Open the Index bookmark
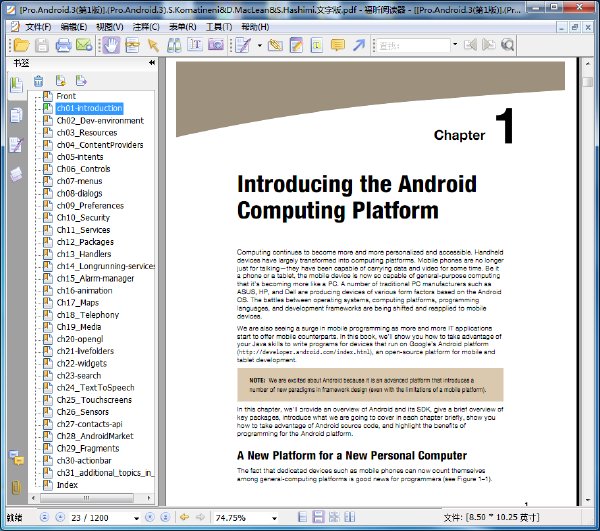The height and width of the screenshot is (531, 600). [67, 485]
